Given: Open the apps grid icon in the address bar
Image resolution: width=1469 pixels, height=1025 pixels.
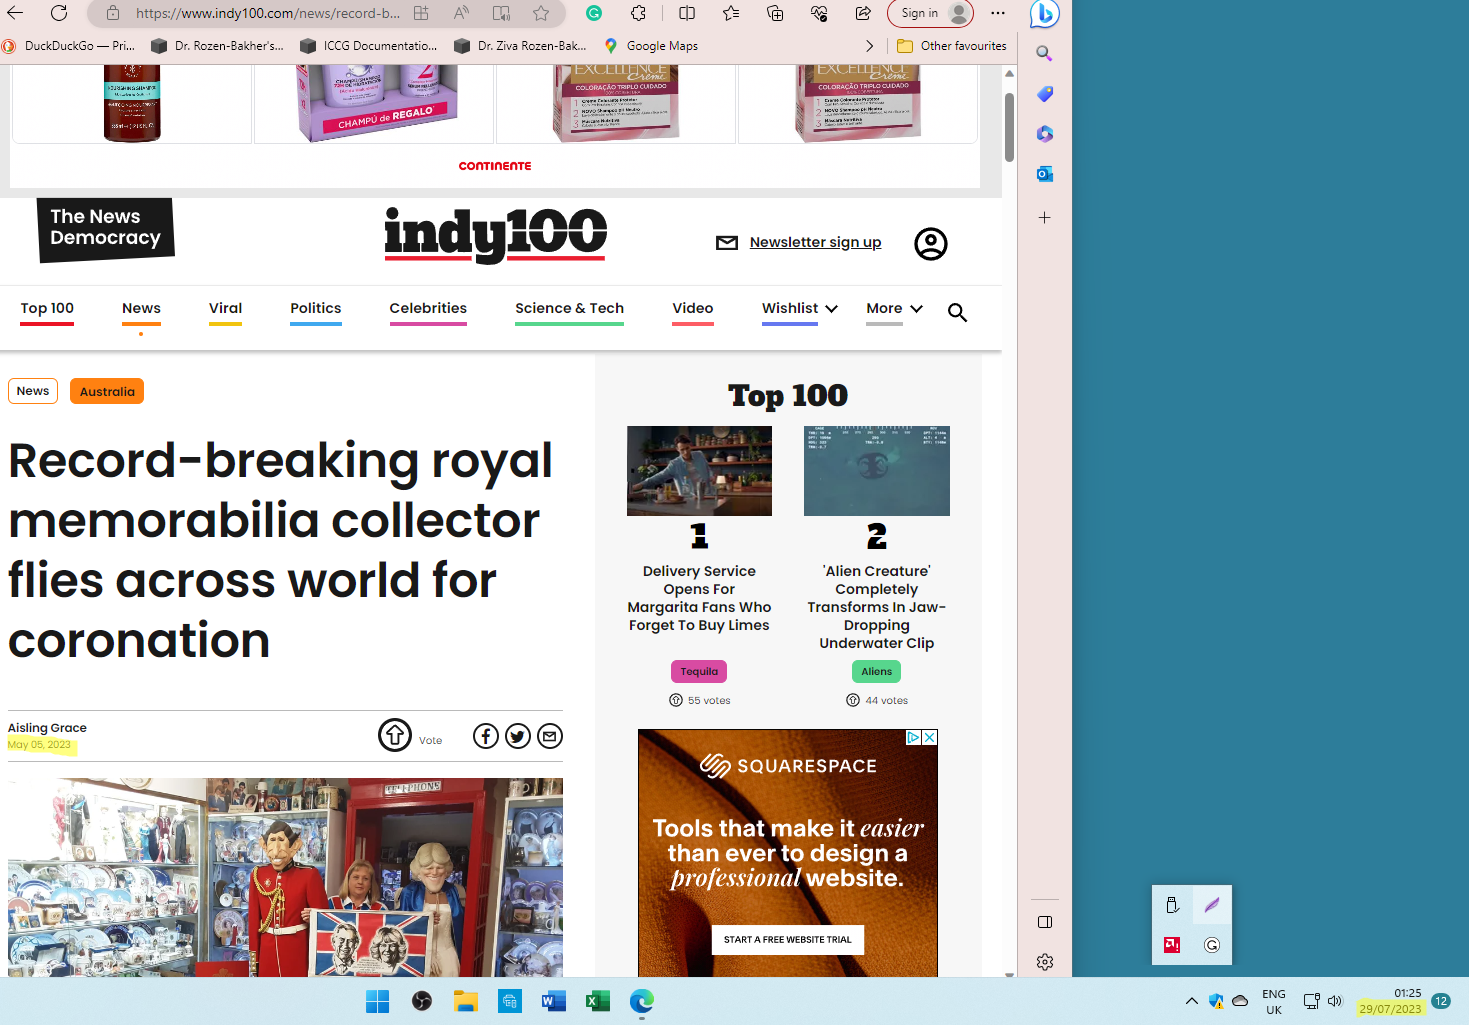Looking at the screenshot, I should (x=421, y=13).
